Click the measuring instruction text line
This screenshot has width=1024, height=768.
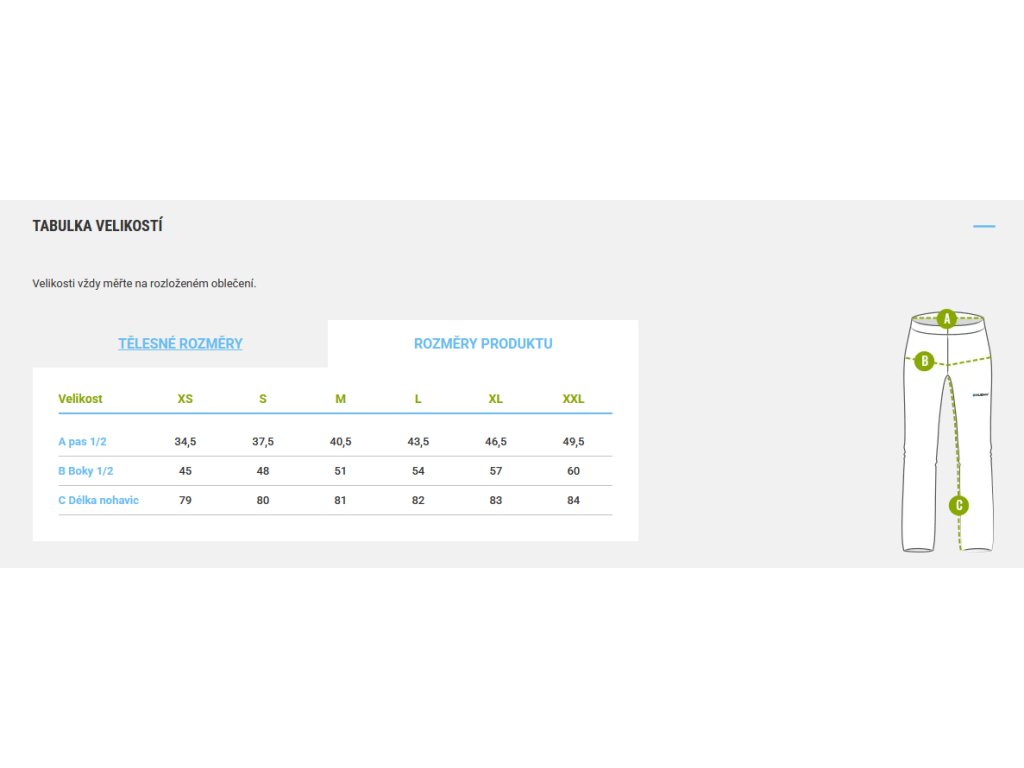[x=144, y=283]
